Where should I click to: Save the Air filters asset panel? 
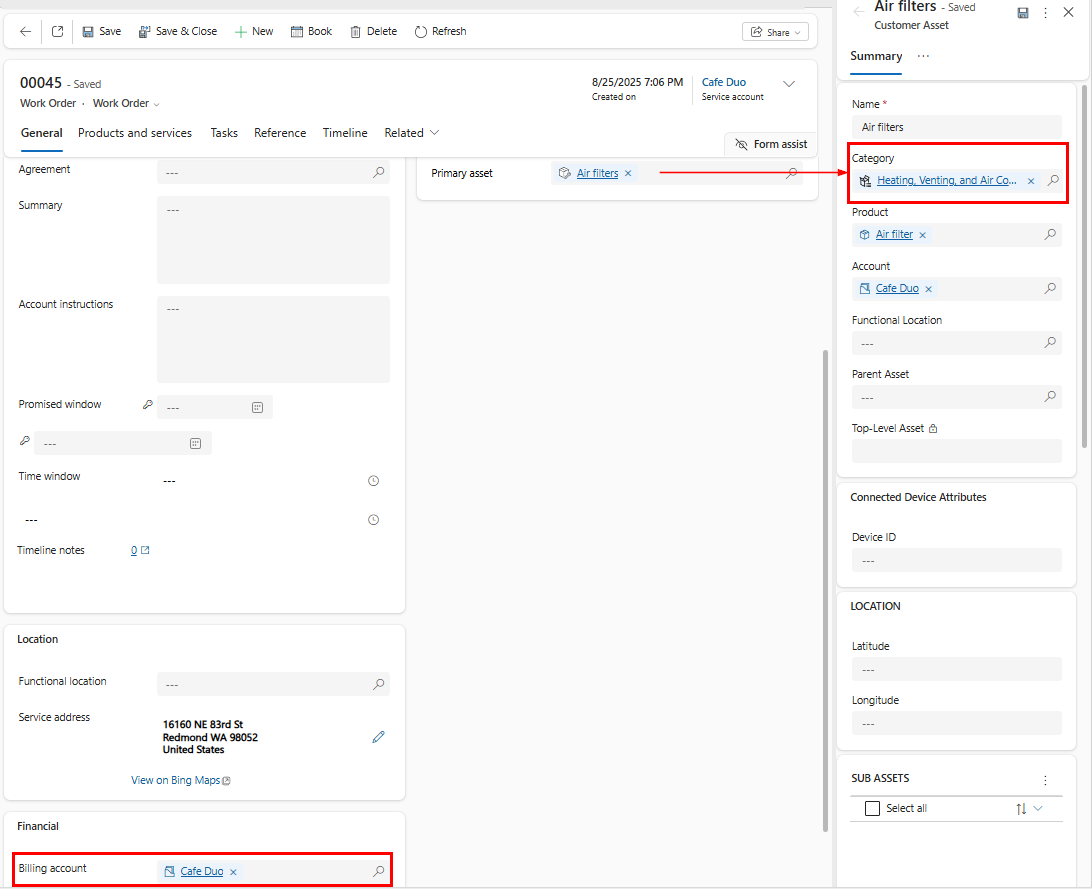1023,12
